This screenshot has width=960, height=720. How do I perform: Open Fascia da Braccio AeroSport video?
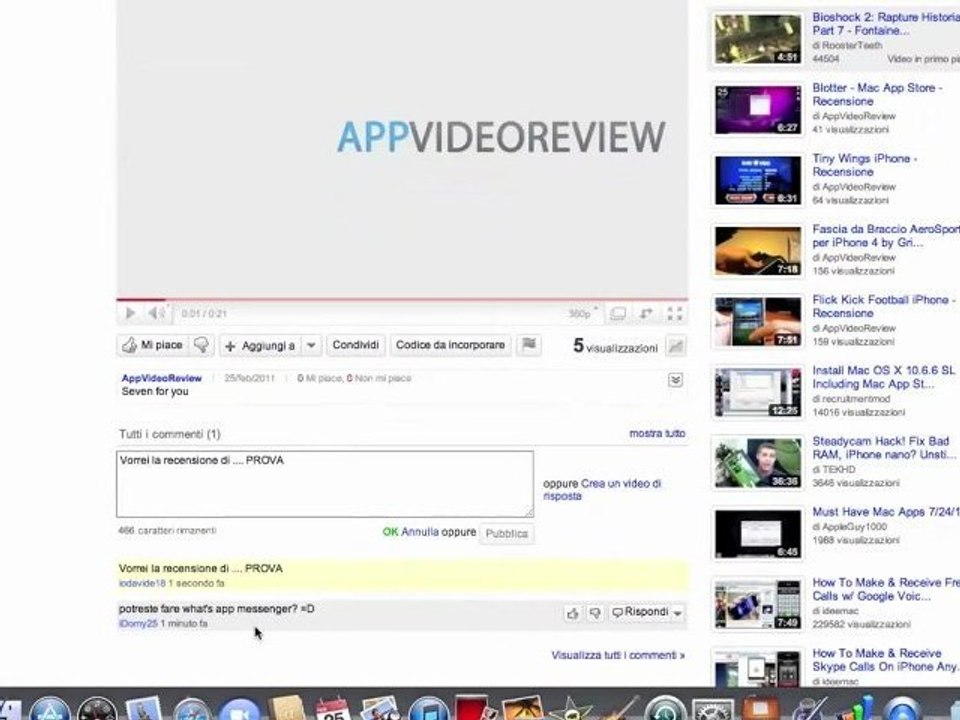pyautogui.click(x=886, y=236)
